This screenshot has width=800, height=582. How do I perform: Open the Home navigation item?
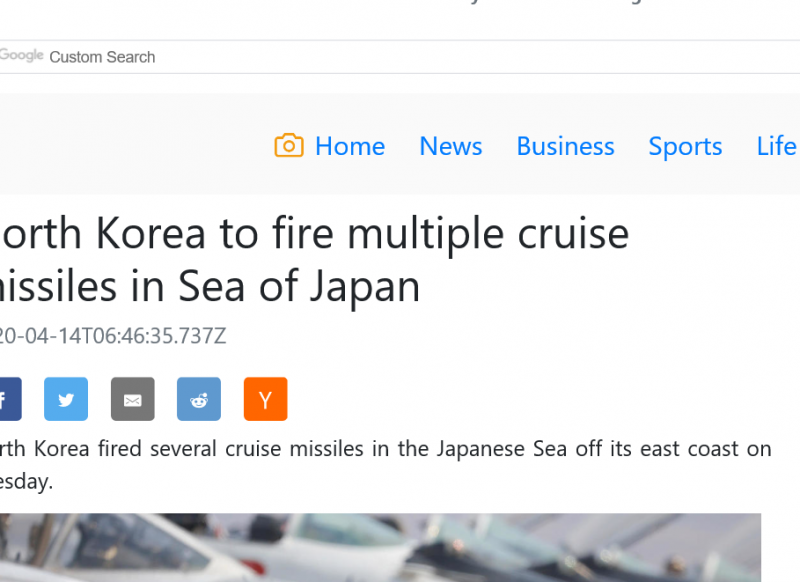pos(349,146)
